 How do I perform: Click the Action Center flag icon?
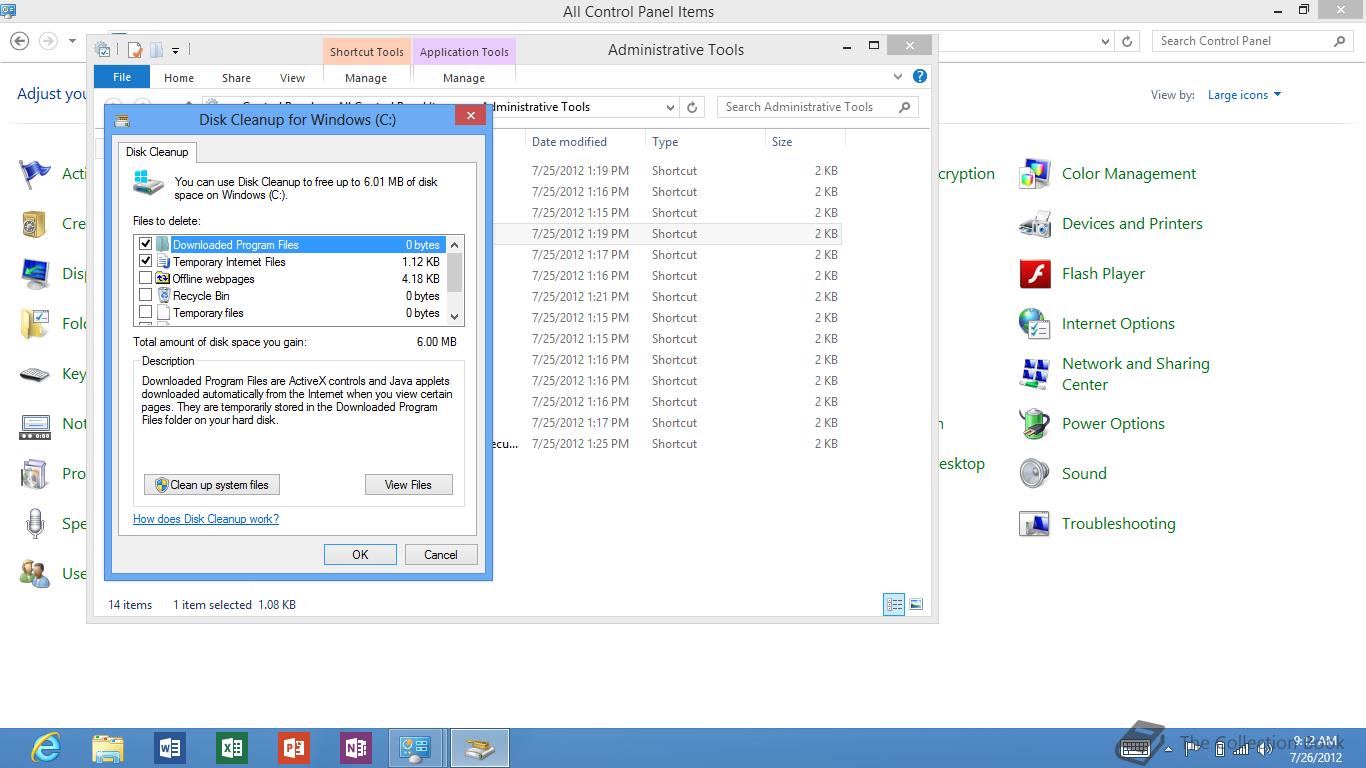pos(35,174)
